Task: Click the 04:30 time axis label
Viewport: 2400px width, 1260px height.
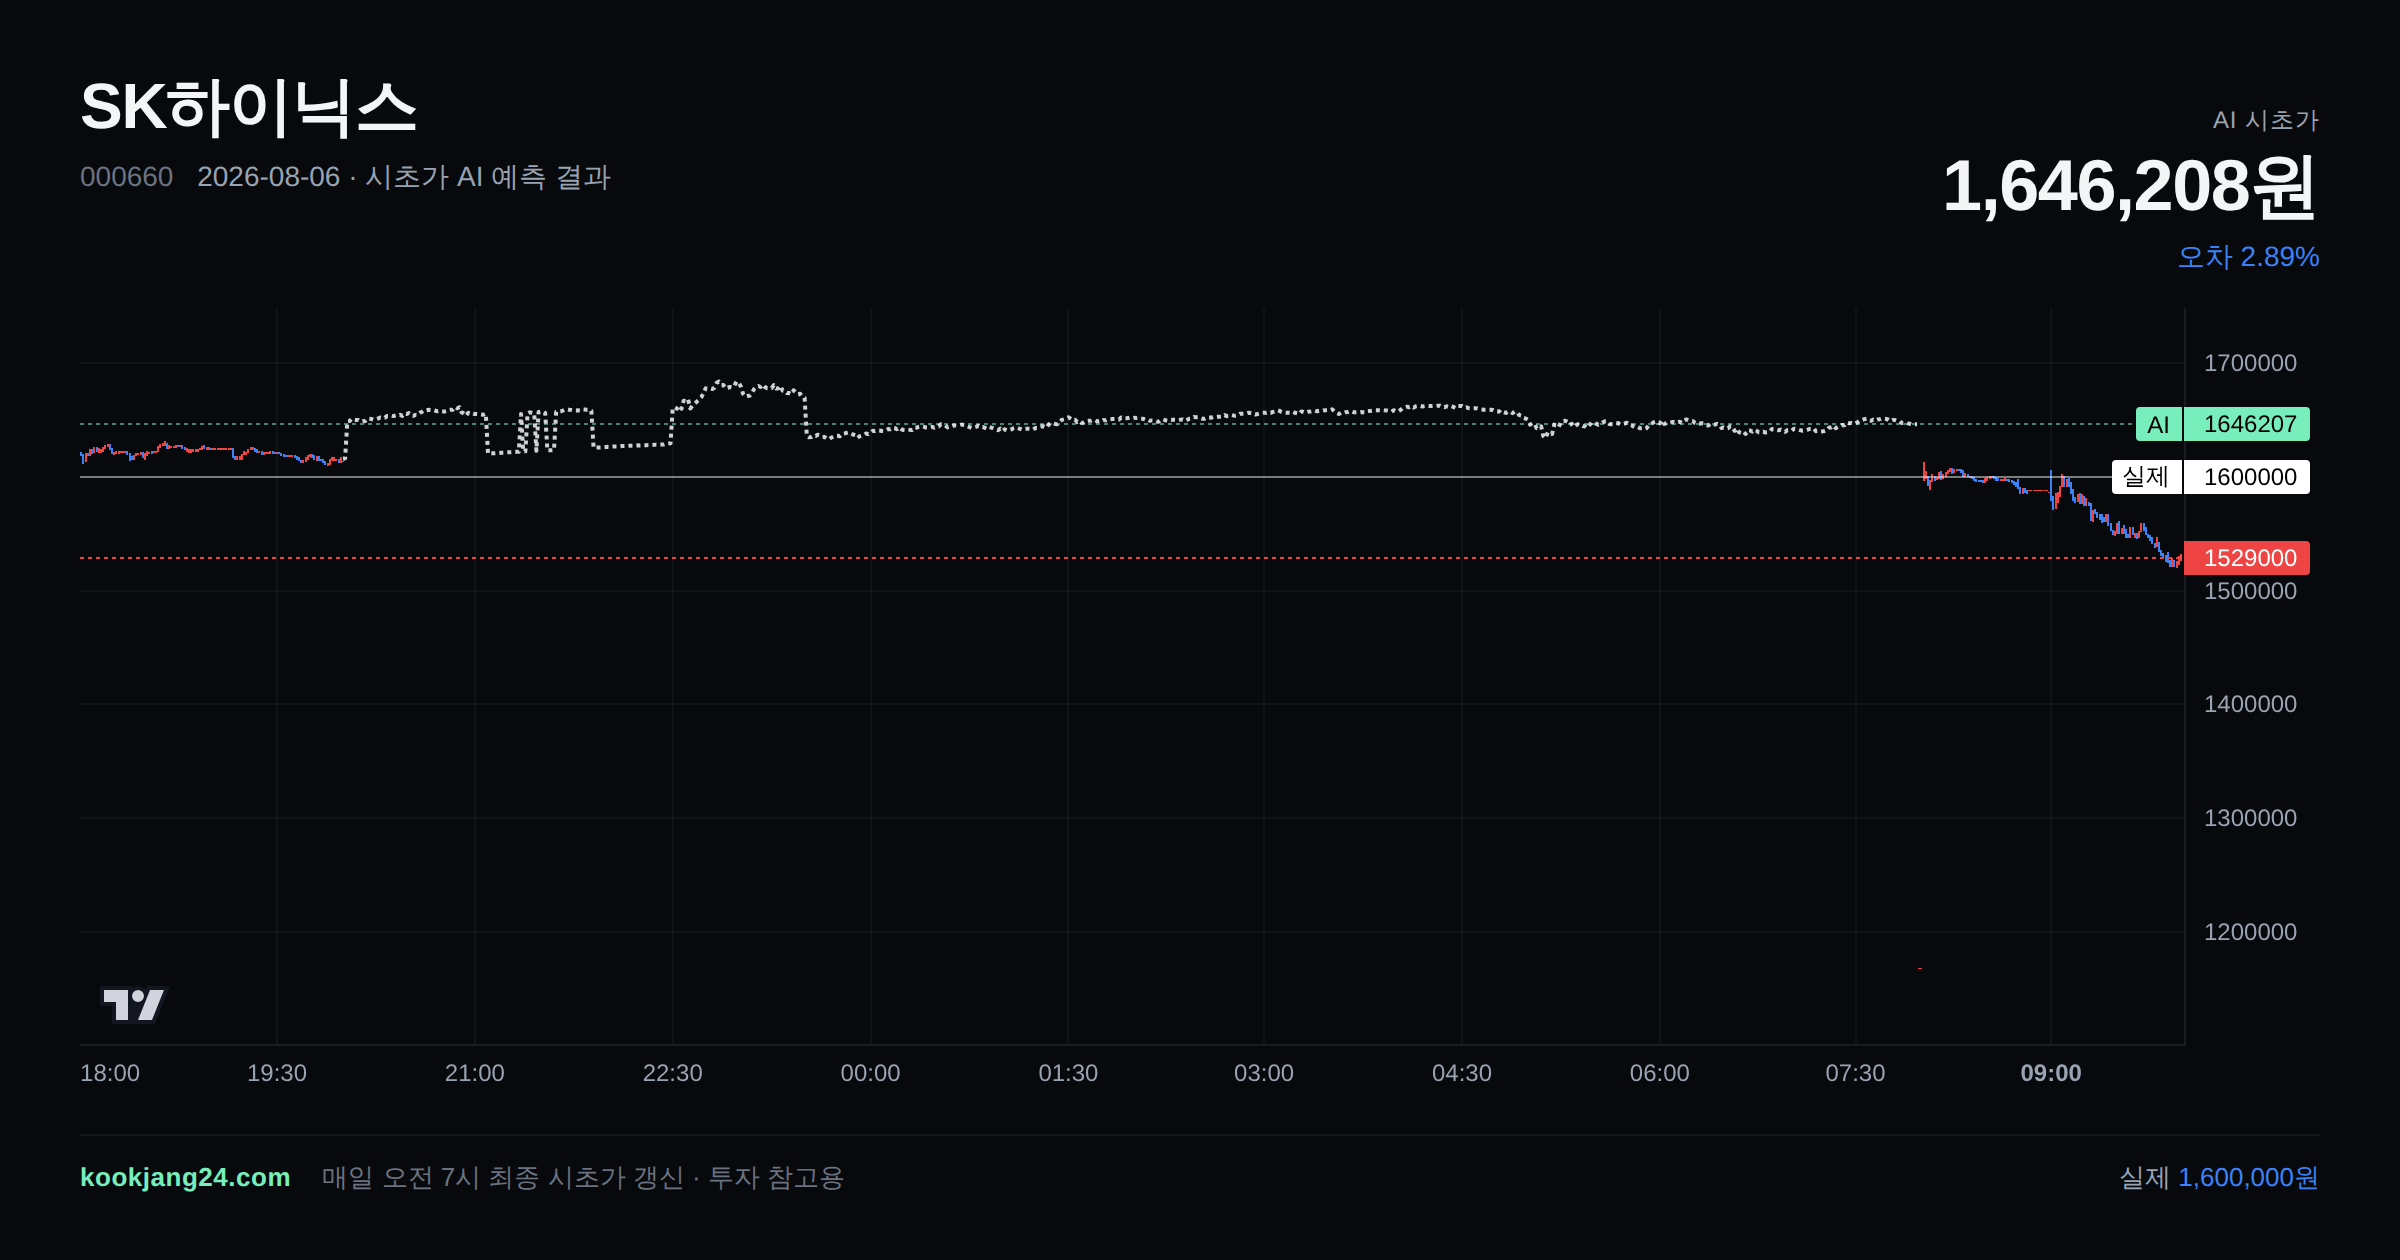Action: [x=1462, y=1073]
